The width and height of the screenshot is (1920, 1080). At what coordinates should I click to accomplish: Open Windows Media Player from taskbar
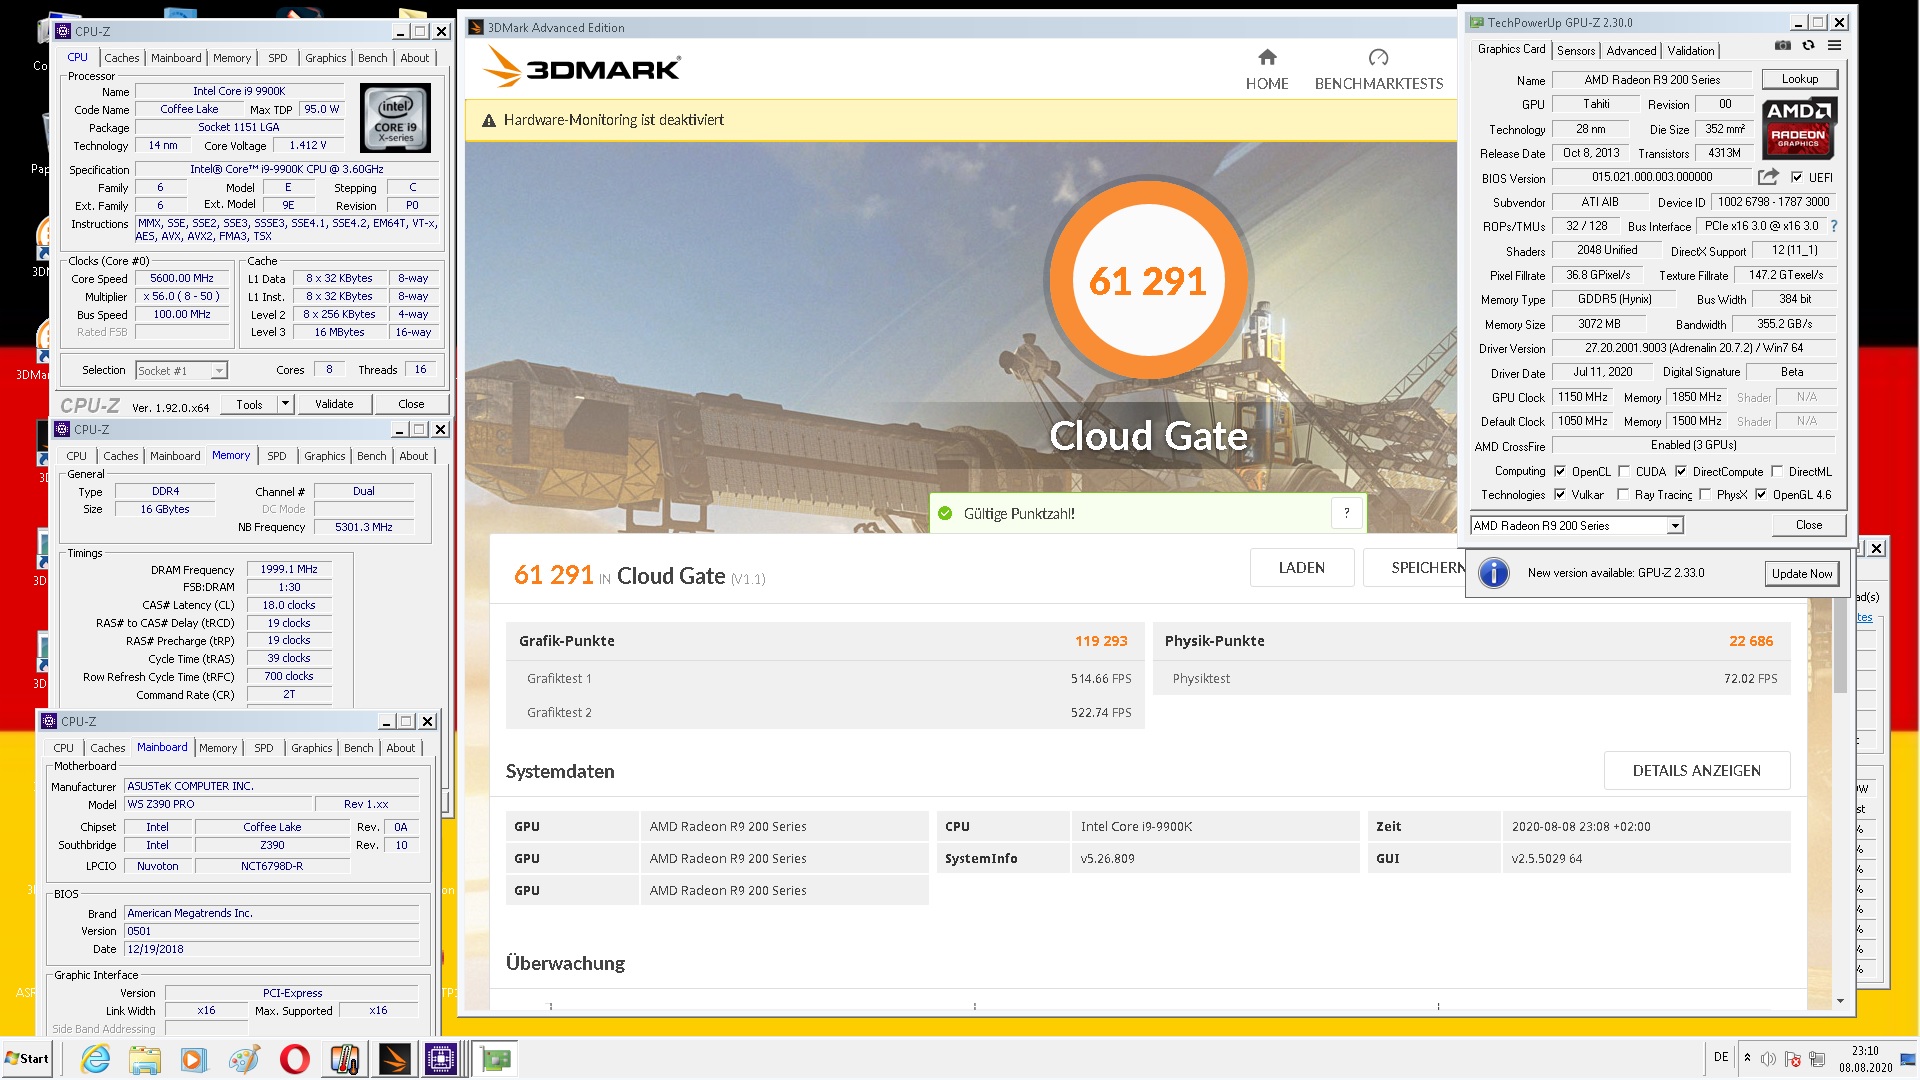(194, 1059)
